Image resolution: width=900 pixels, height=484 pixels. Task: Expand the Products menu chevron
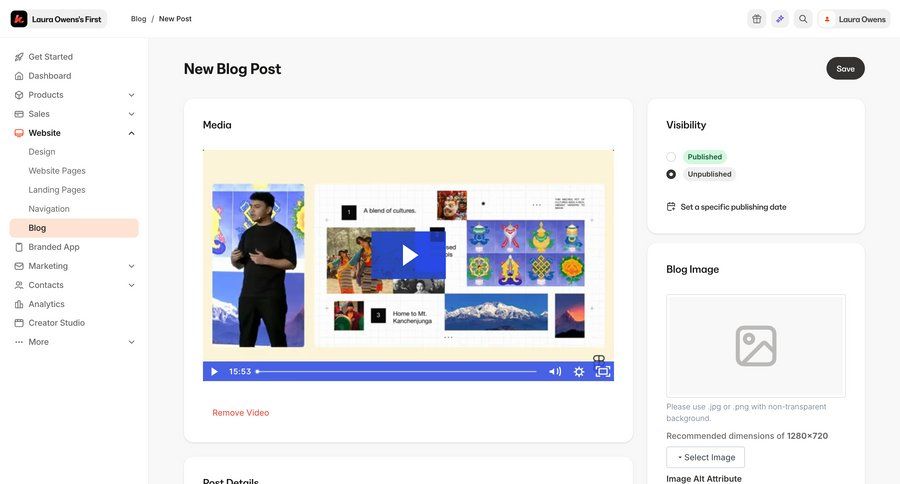coord(131,95)
